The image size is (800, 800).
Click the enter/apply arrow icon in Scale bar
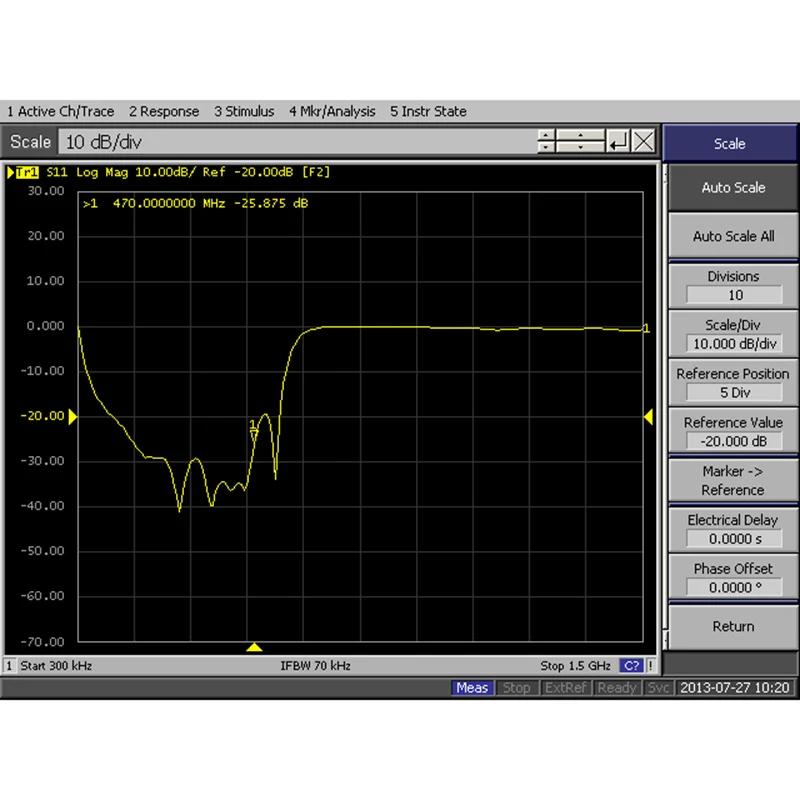click(618, 141)
